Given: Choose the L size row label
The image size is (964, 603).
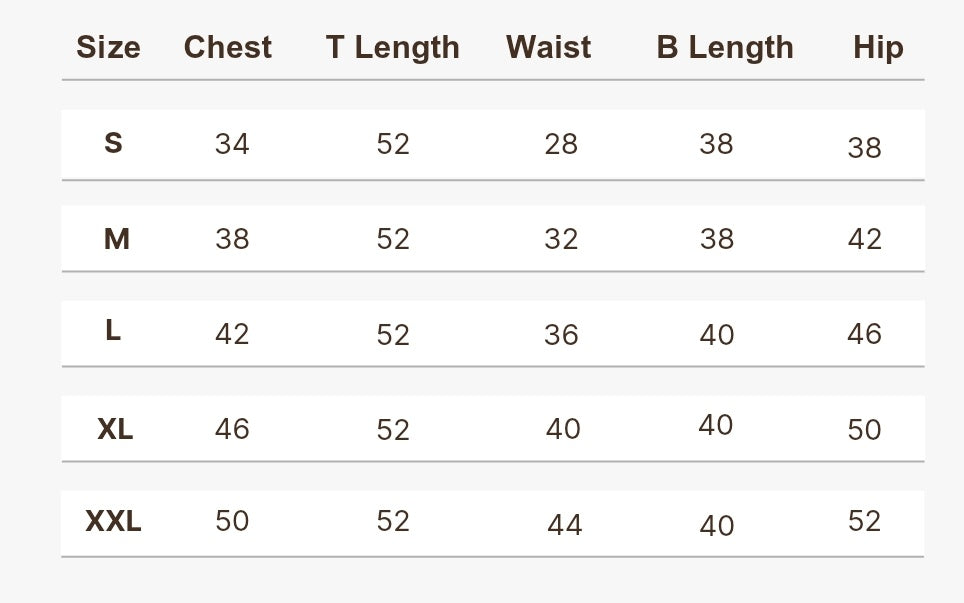Looking at the screenshot, I should 113,331.
